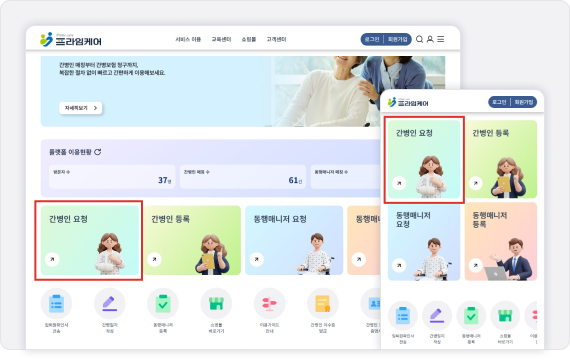
Task: Click the green checklist shortcut icon on desktop
Action: (x=163, y=304)
